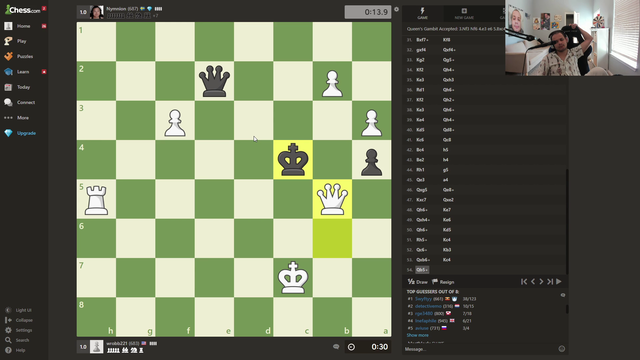Image resolution: width=640 pixels, height=360 pixels.
Task: Jump to the first move
Action: (524, 282)
